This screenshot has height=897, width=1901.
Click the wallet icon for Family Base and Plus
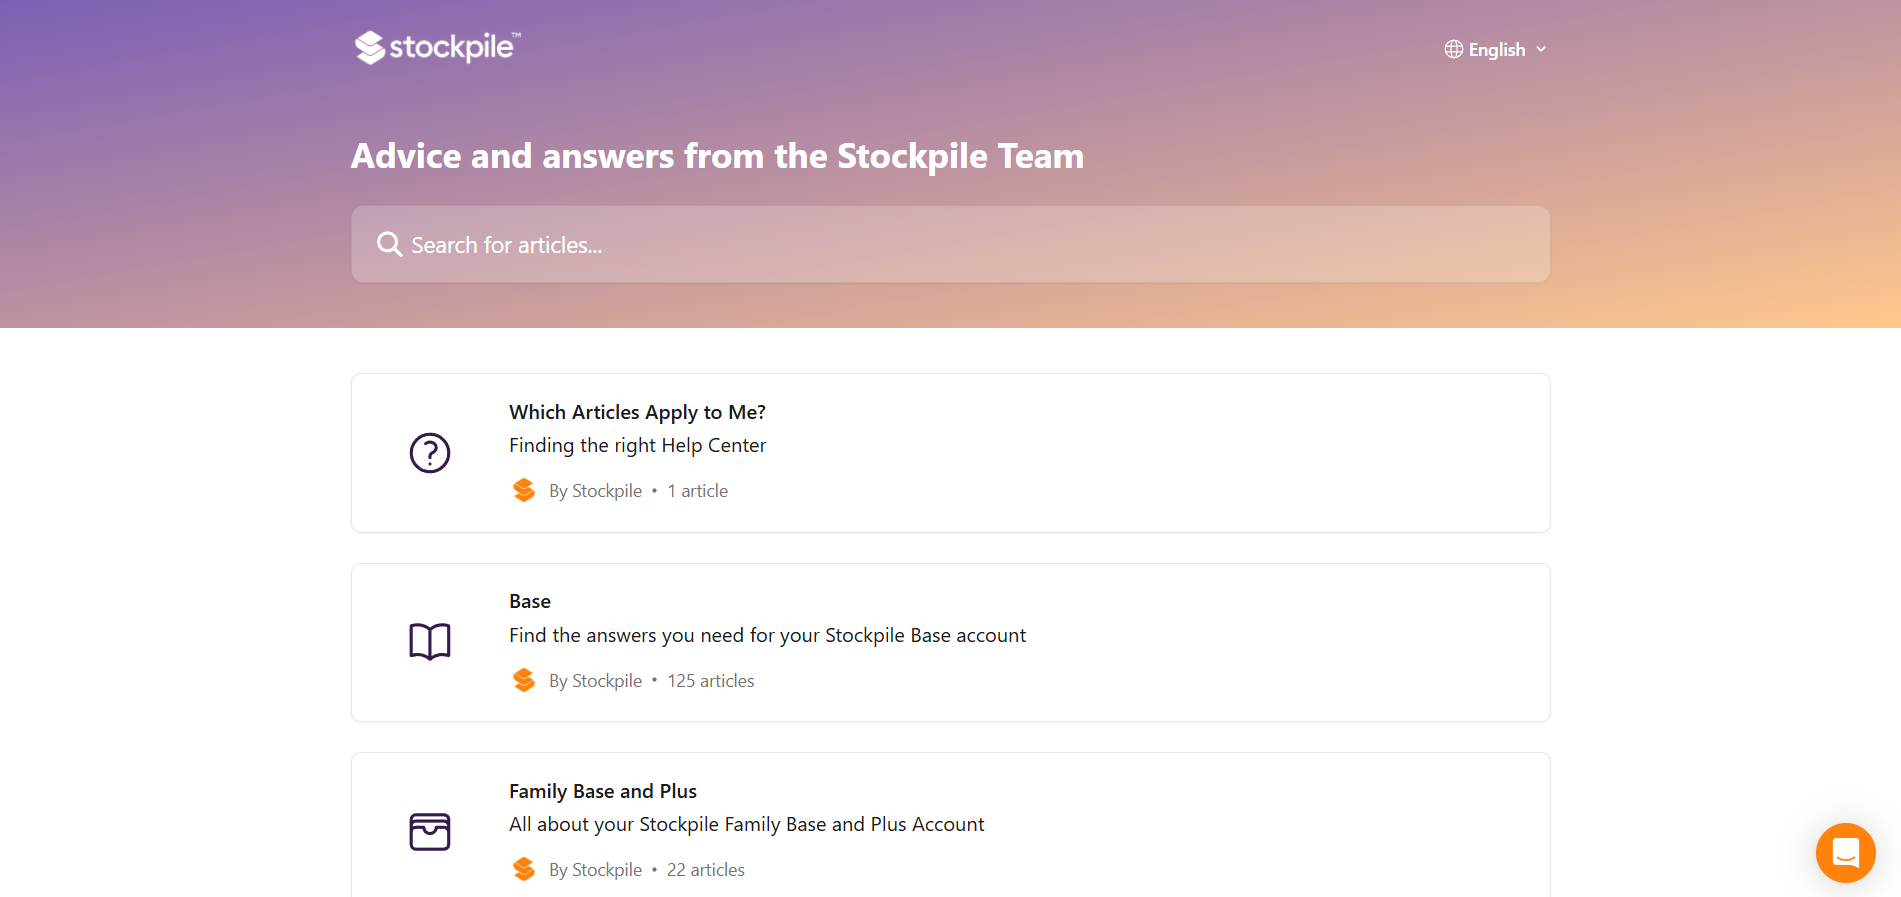click(430, 832)
